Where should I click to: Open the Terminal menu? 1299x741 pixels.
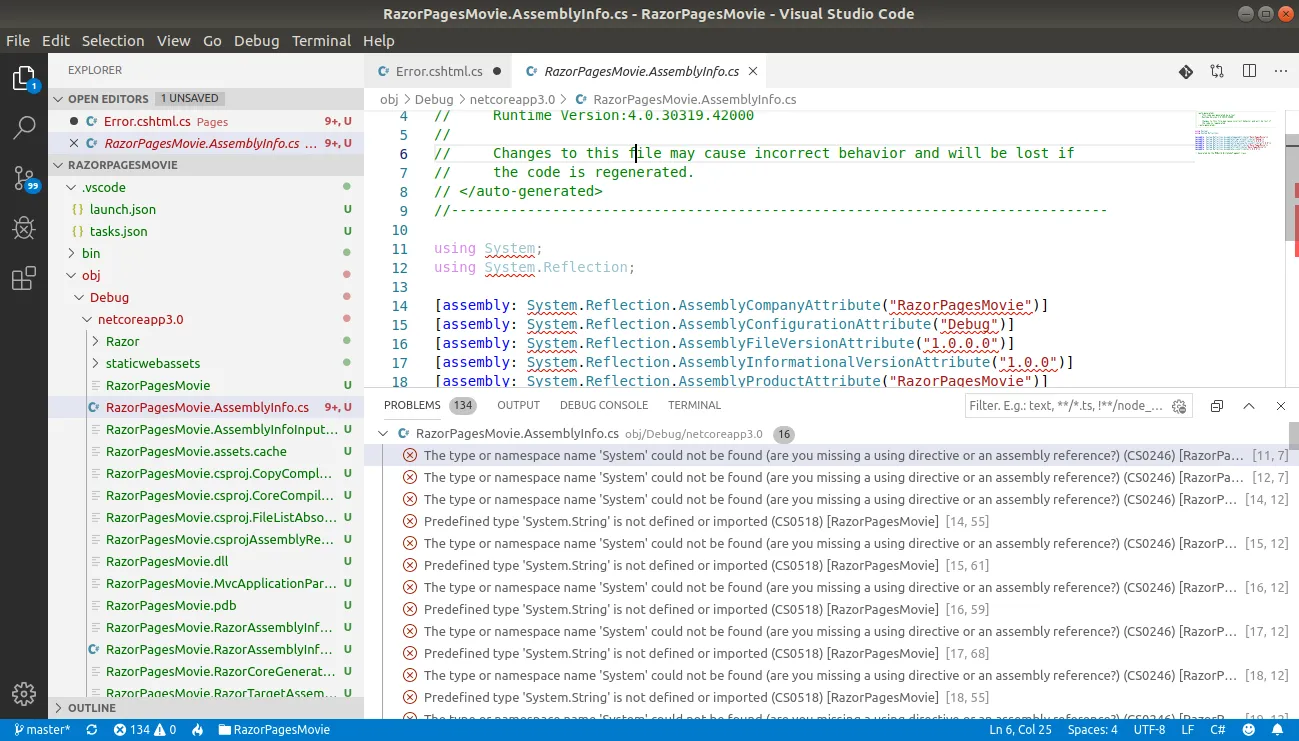click(321, 41)
